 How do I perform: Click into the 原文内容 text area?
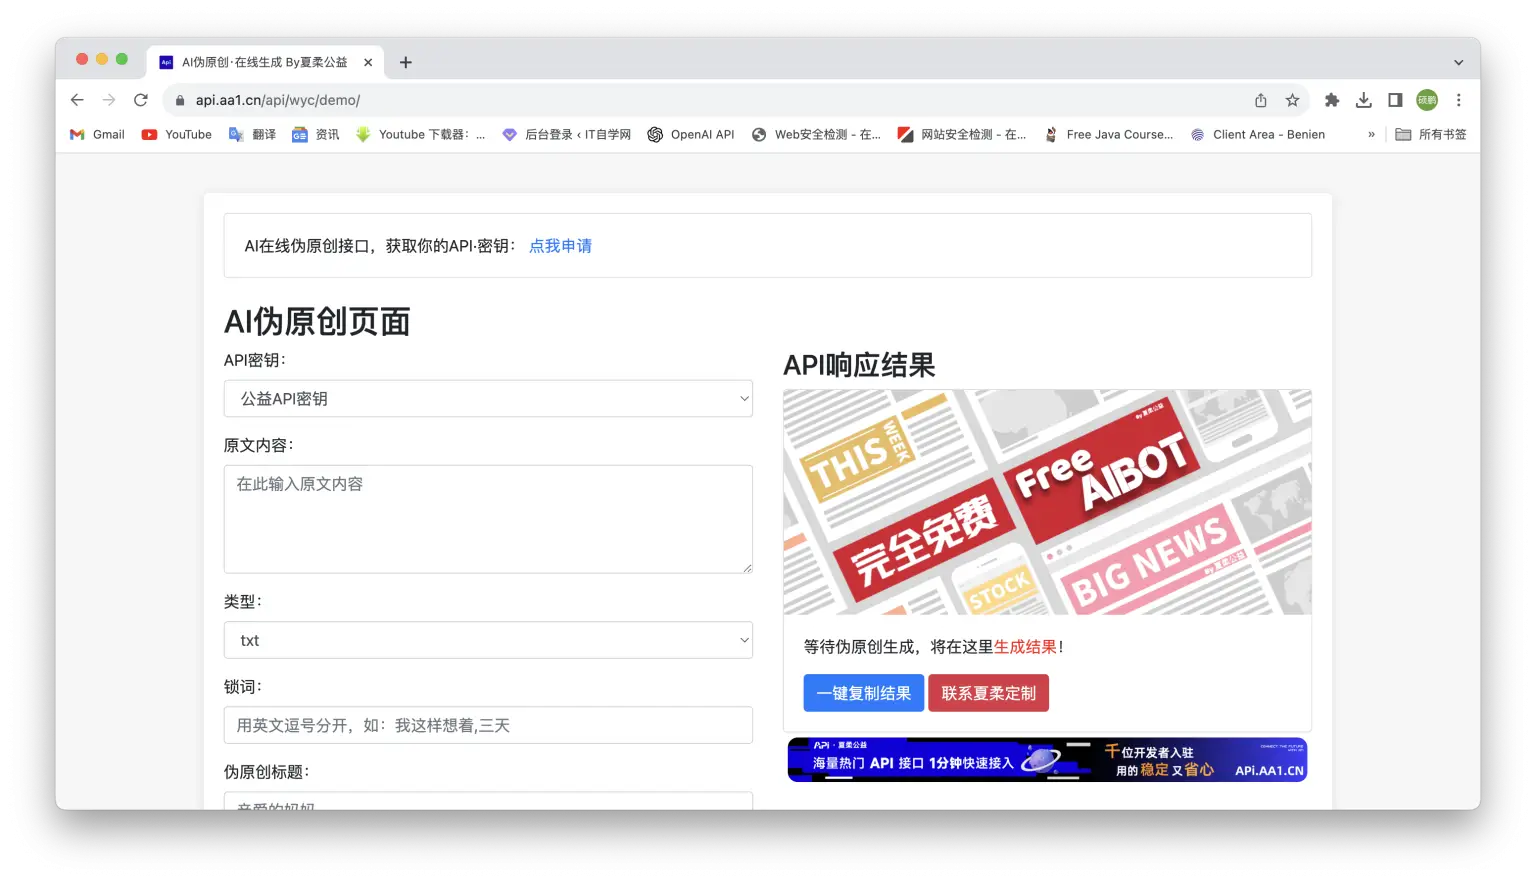point(488,519)
